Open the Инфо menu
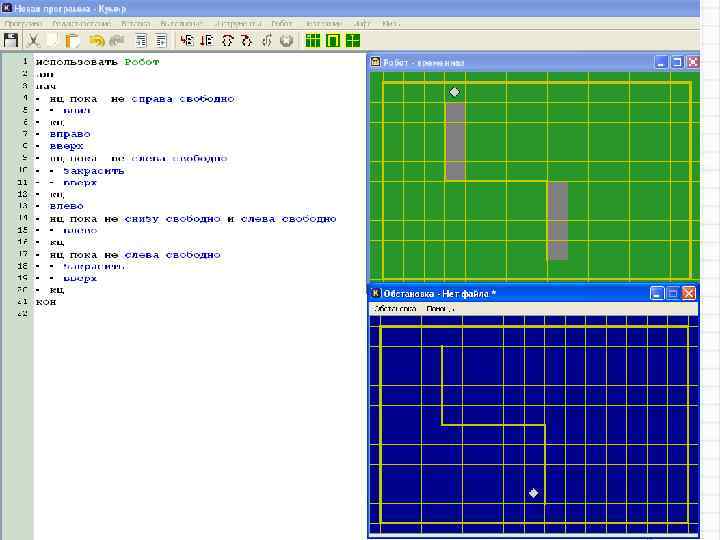The height and width of the screenshot is (540, 720). pyautogui.click(x=362, y=23)
